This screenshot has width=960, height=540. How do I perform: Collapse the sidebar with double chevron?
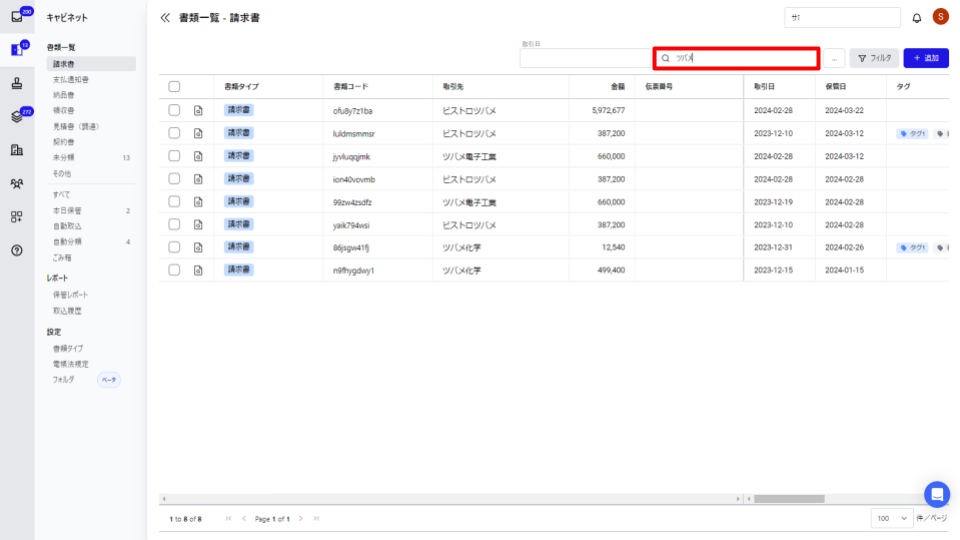coord(165,18)
